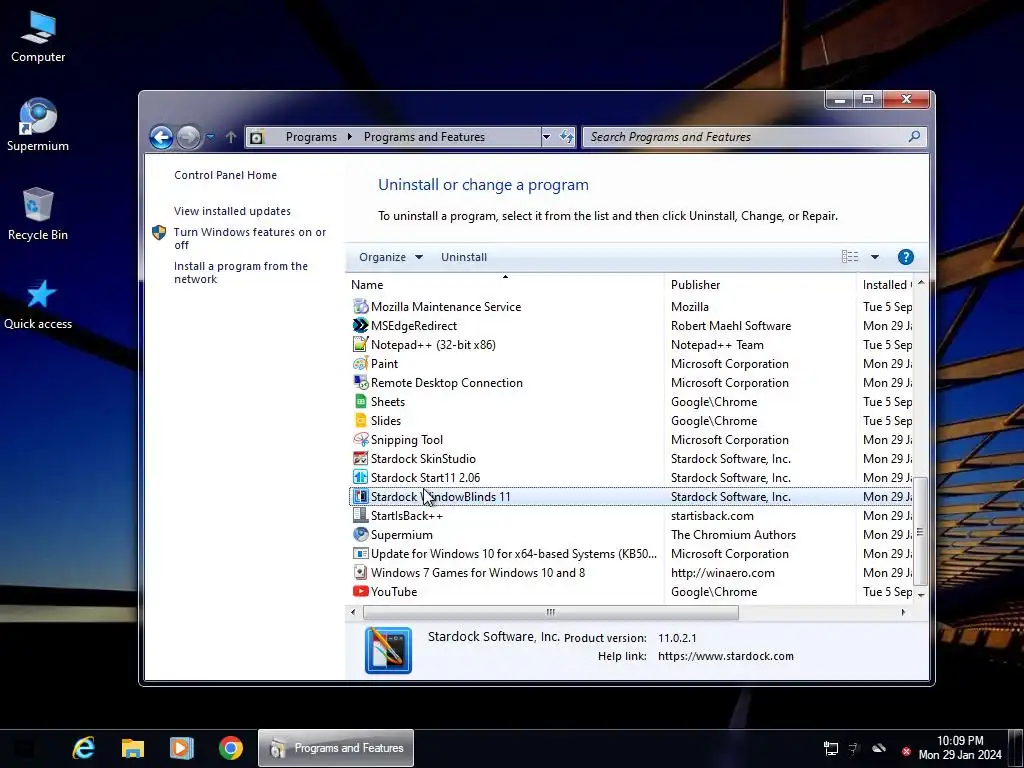Click the Programs and Features taskbar button
This screenshot has width=1024, height=768.
(x=336, y=748)
